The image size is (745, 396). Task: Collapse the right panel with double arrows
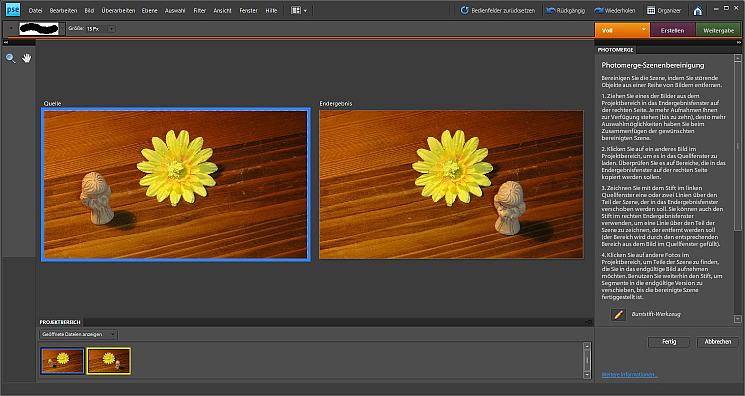pyautogui.click(x=740, y=42)
